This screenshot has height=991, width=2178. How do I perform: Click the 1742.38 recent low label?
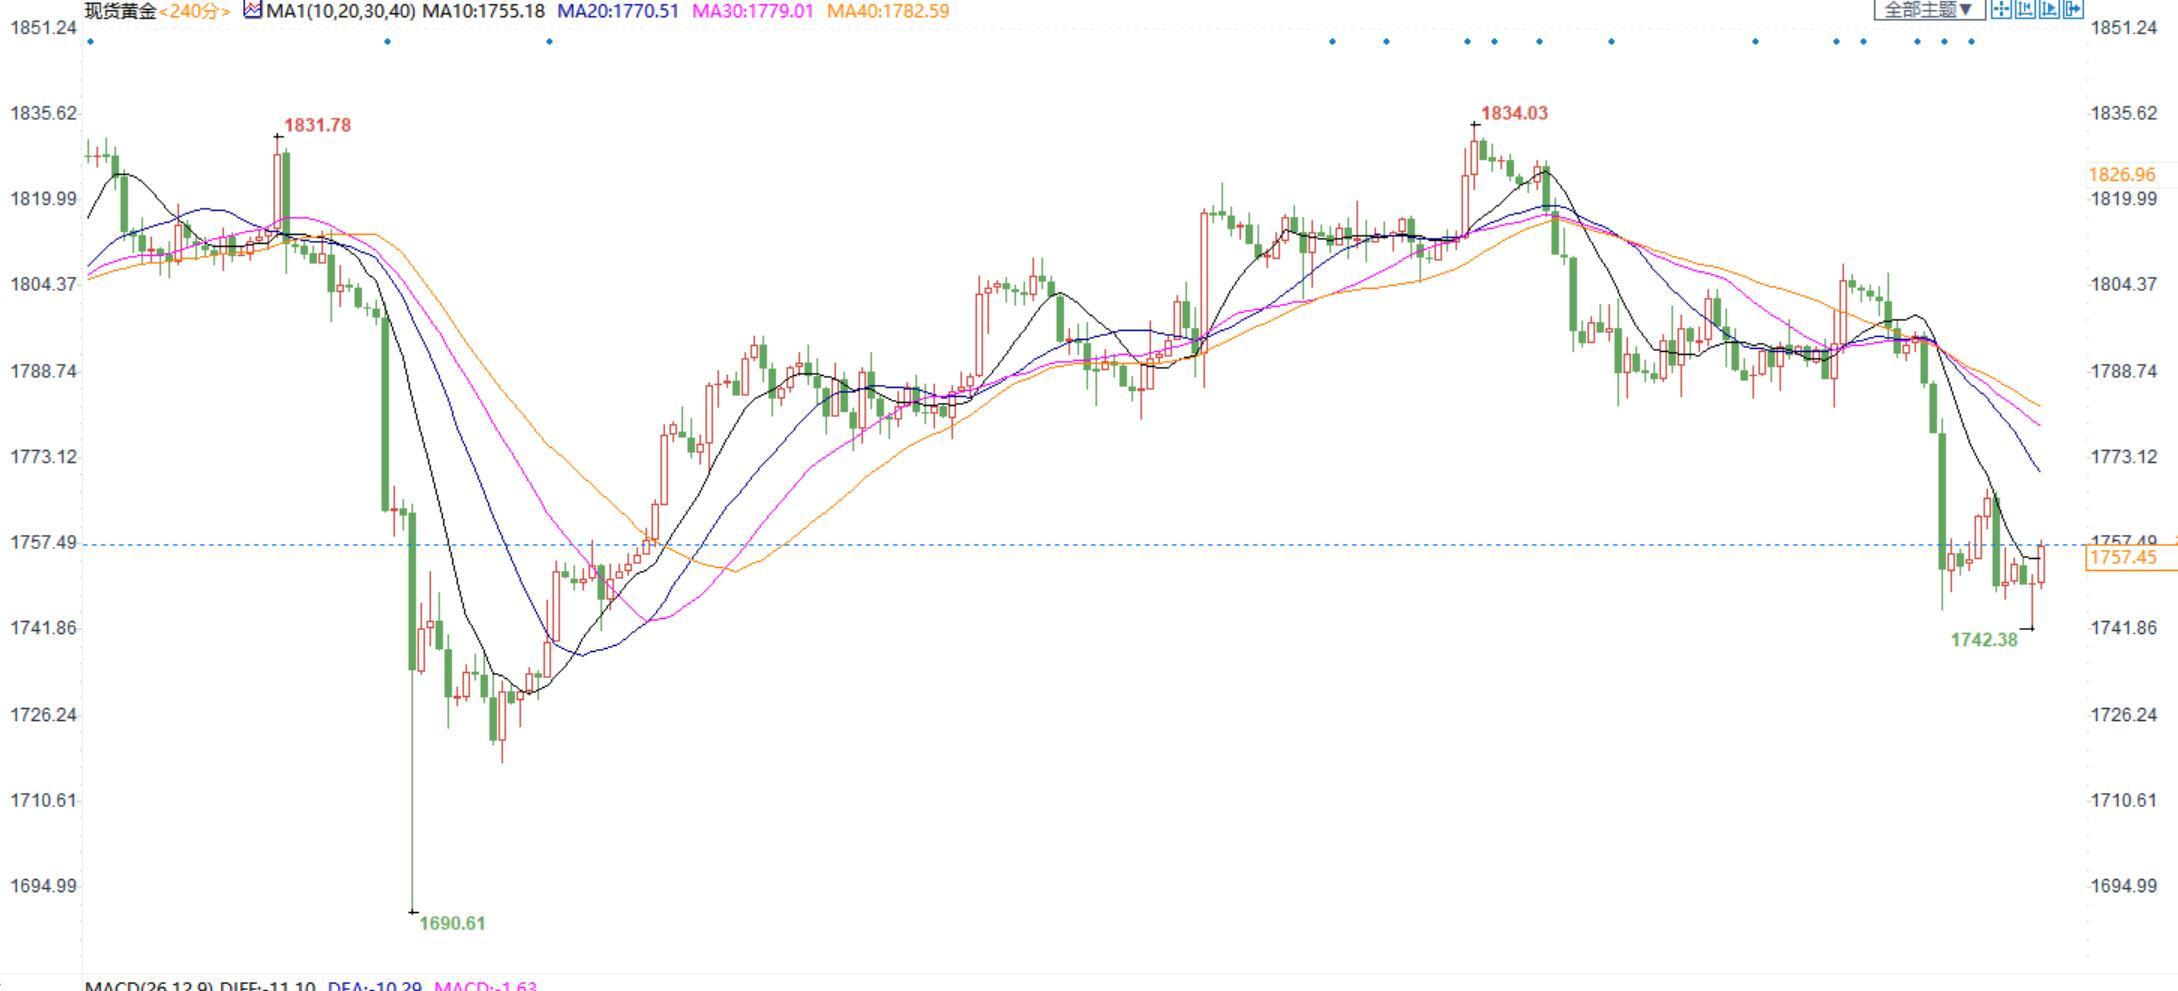pyautogui.click(x=1984, y=641)
